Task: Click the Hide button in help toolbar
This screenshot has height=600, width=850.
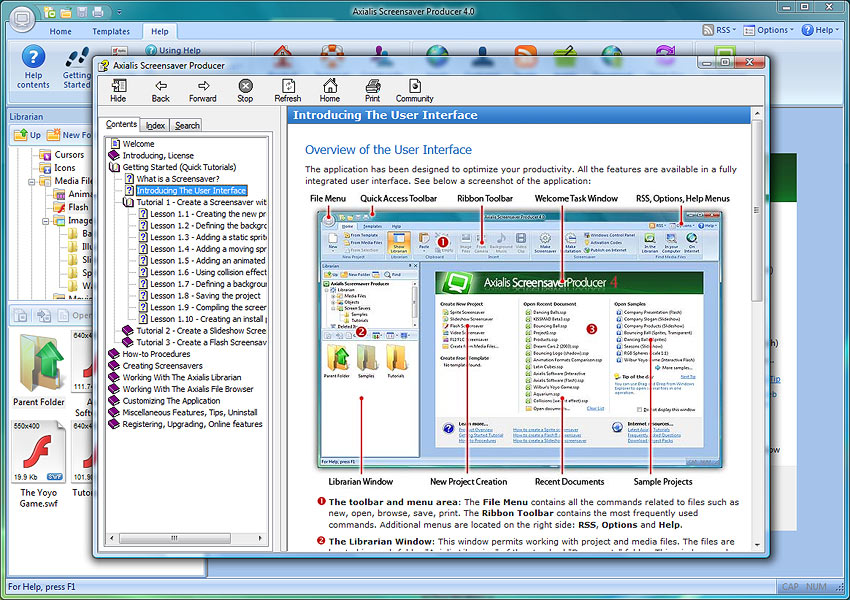Action: (118, 90)
